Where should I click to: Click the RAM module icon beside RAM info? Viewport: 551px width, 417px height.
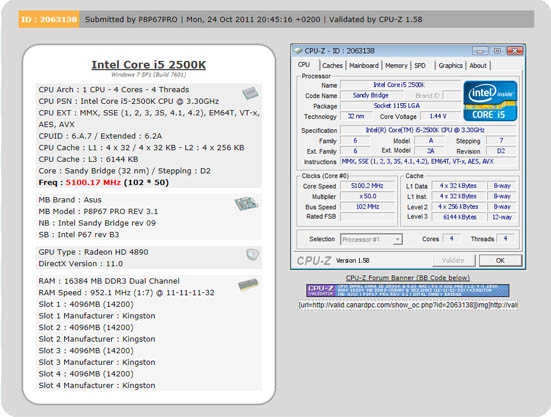point(248,285)
